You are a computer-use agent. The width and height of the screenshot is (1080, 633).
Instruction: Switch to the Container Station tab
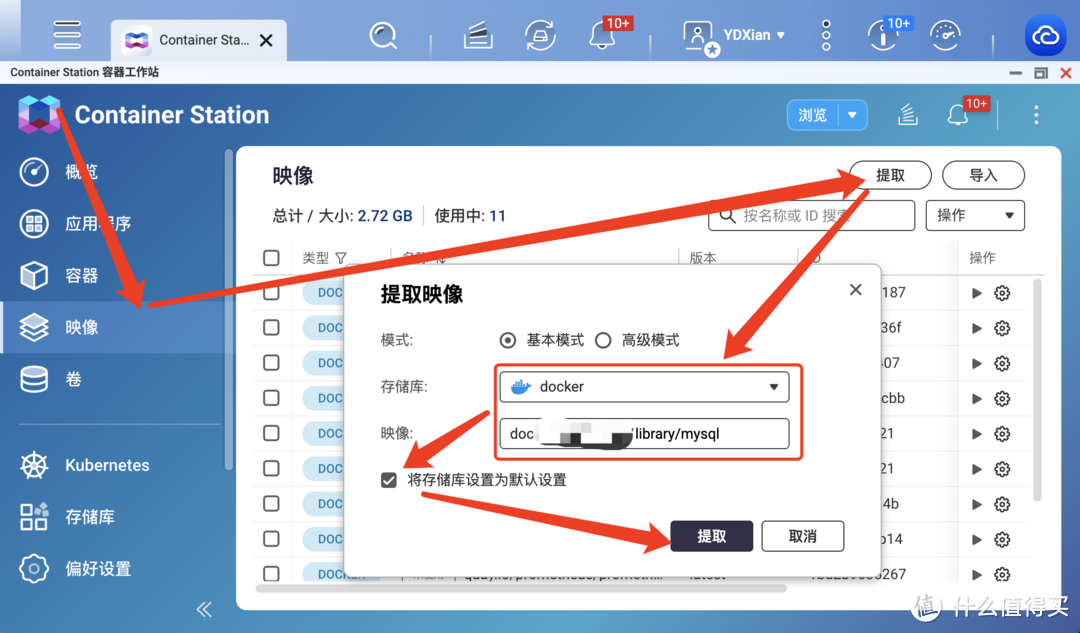tap(198, 39)
